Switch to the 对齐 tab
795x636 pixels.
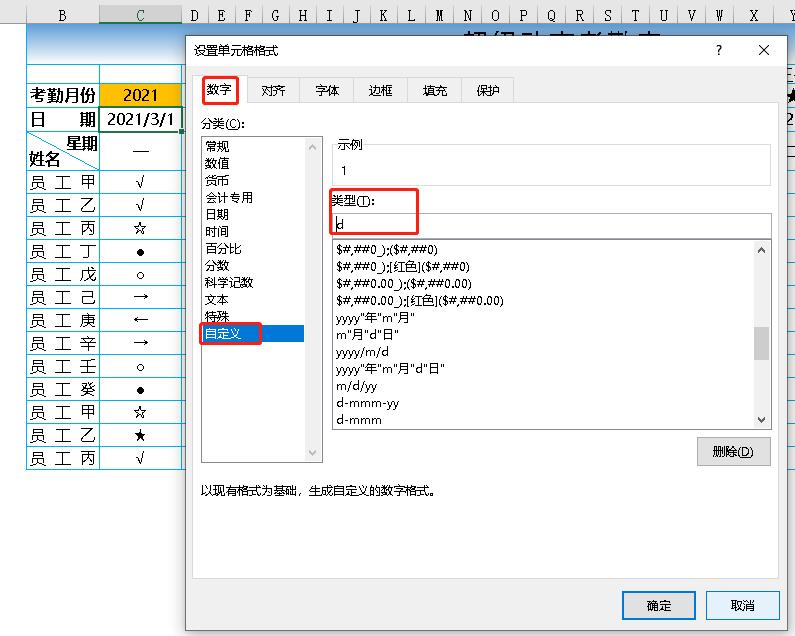[273, 90]
